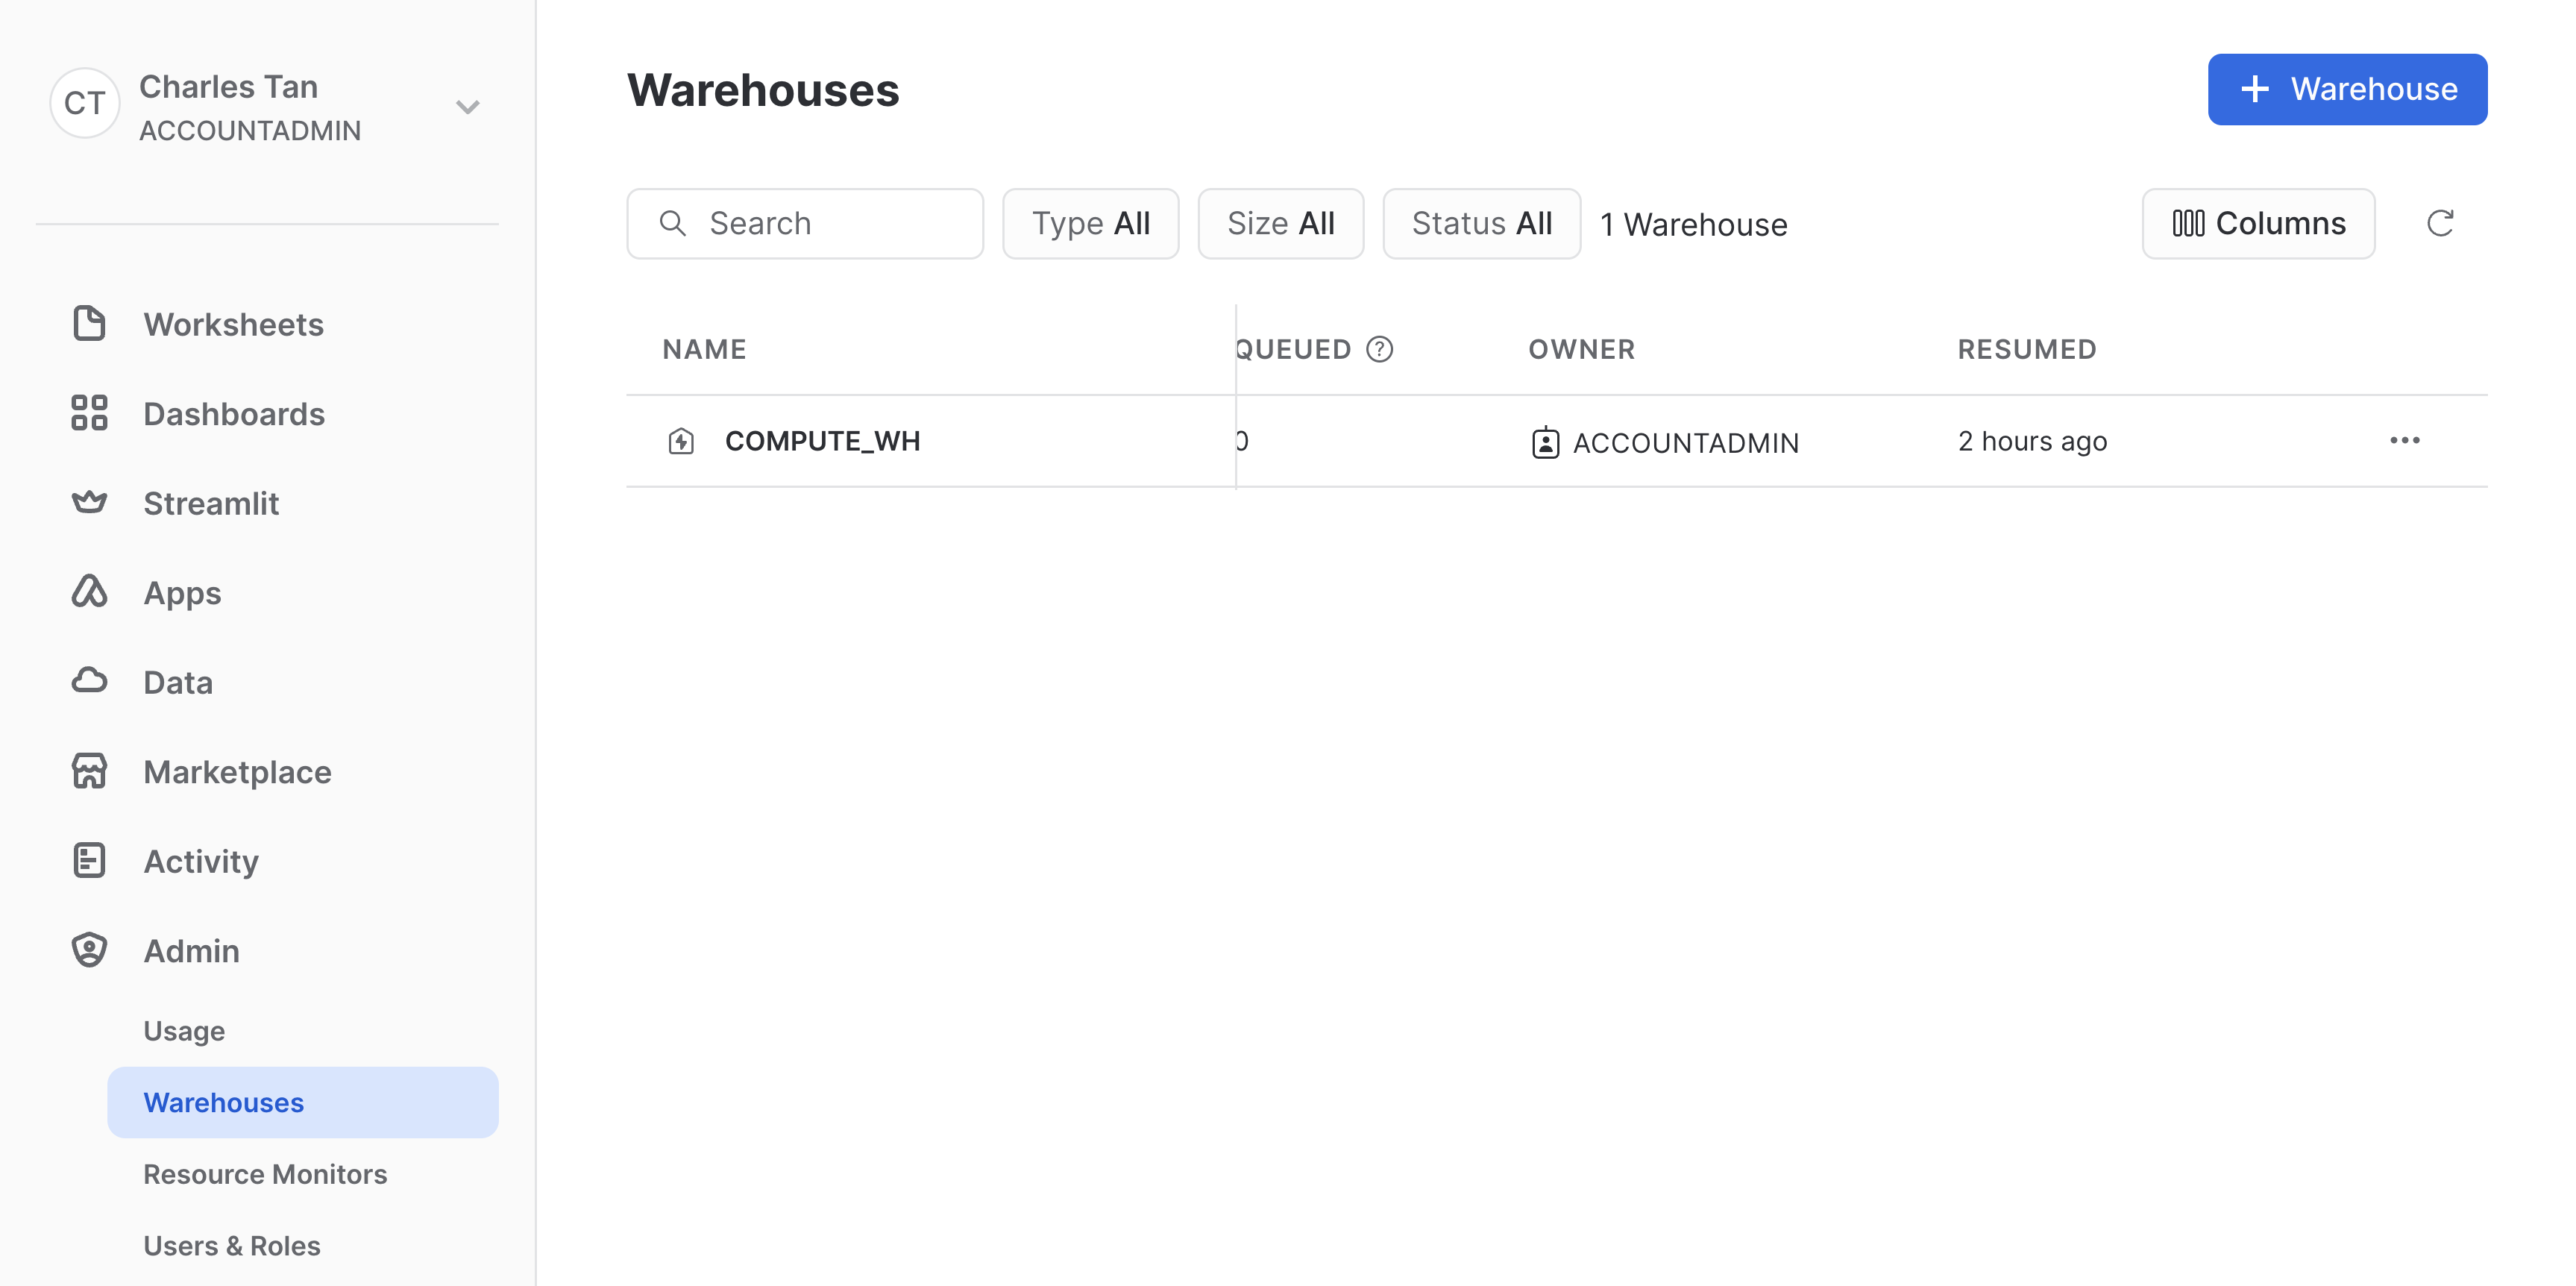The image size is (2576, 1286).
Task: Sort by the NAME column header
Action: pos(704,349)
